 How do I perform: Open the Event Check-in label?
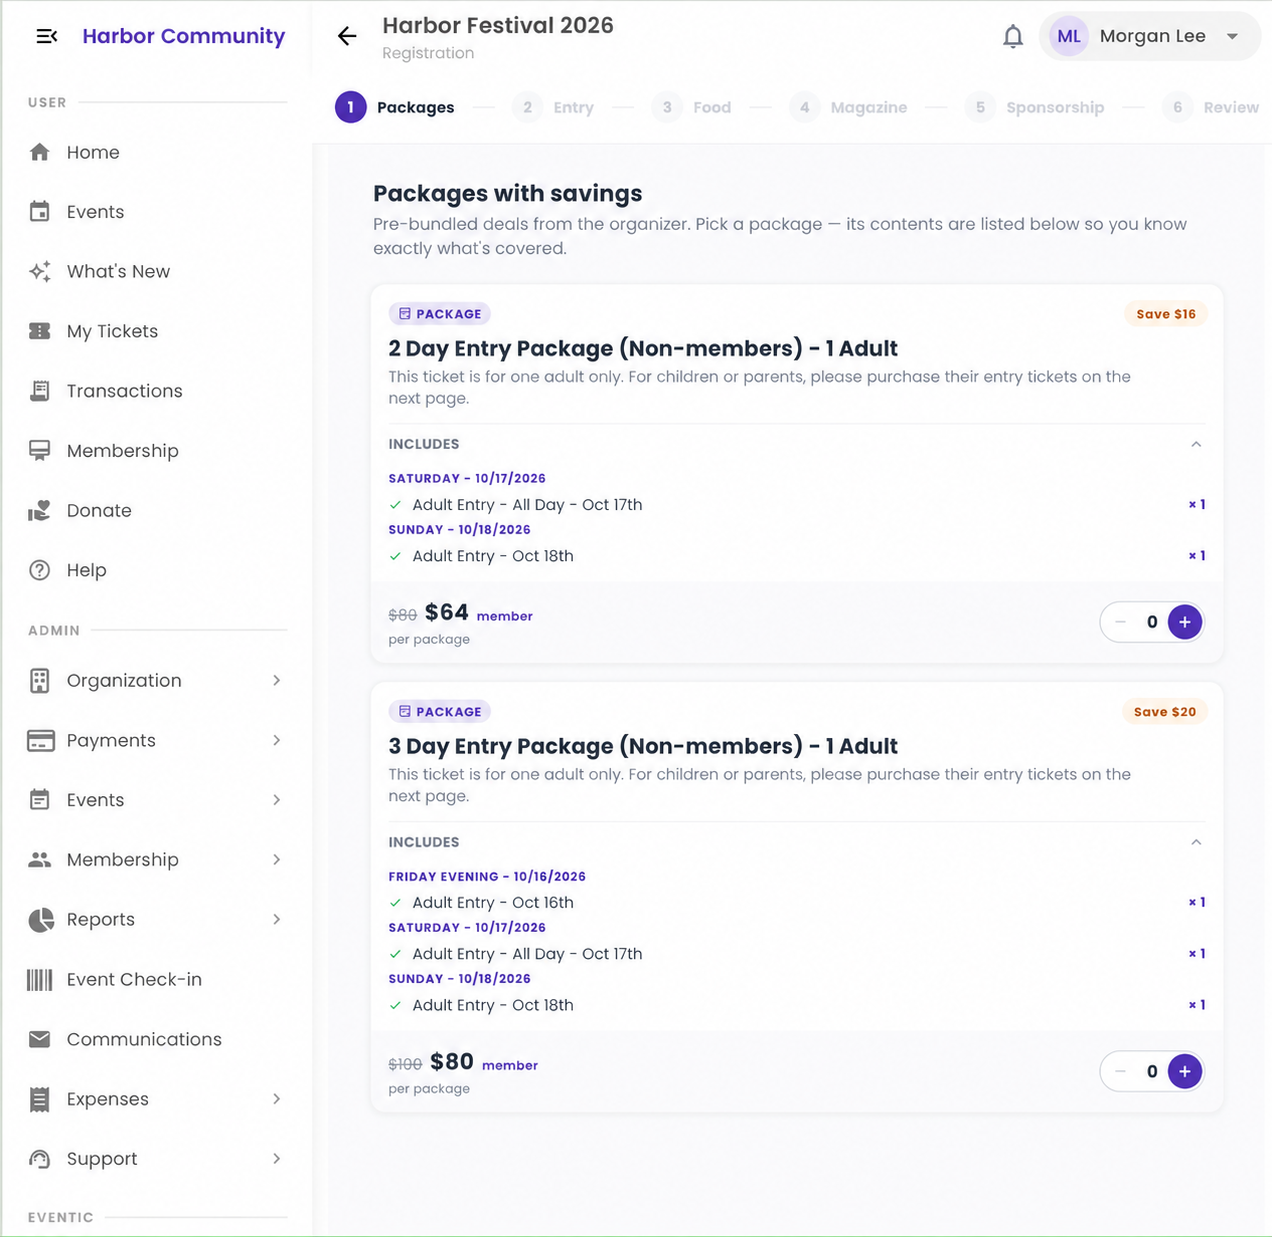coord(134,980)
